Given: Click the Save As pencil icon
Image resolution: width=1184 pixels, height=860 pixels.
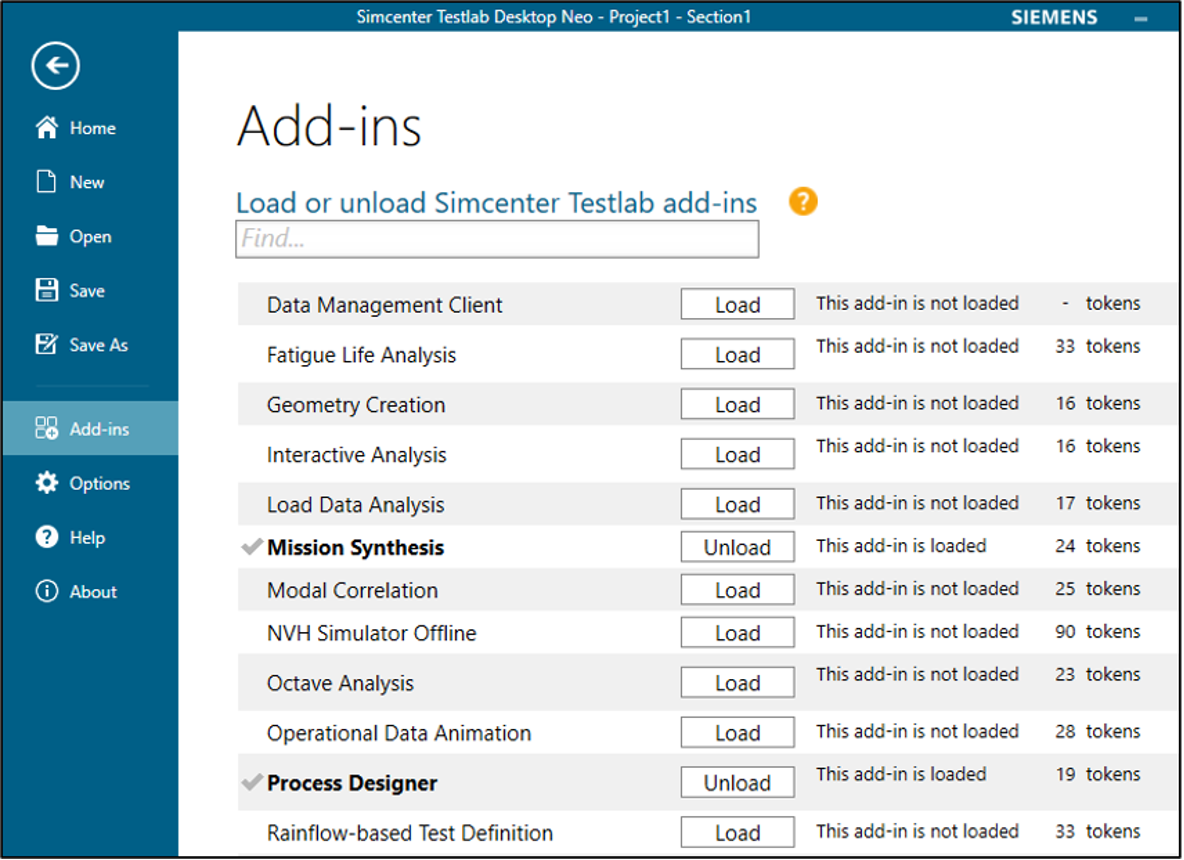Looking at the screenshot, I should click(x=47, y=345).
